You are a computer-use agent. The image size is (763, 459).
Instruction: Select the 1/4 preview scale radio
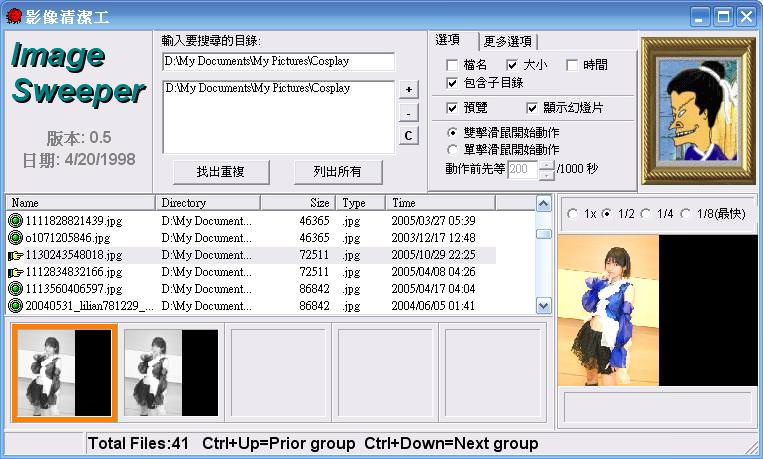[645, 214]
